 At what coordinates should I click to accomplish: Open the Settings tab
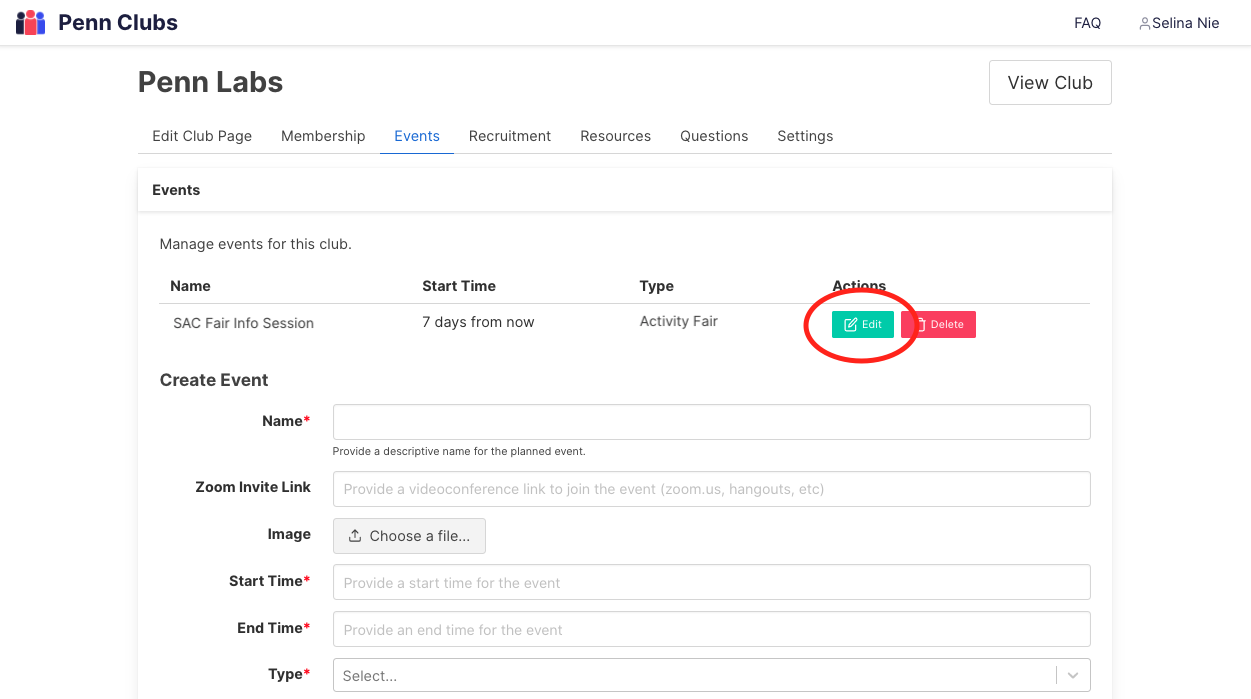click(x=805, y=136)
